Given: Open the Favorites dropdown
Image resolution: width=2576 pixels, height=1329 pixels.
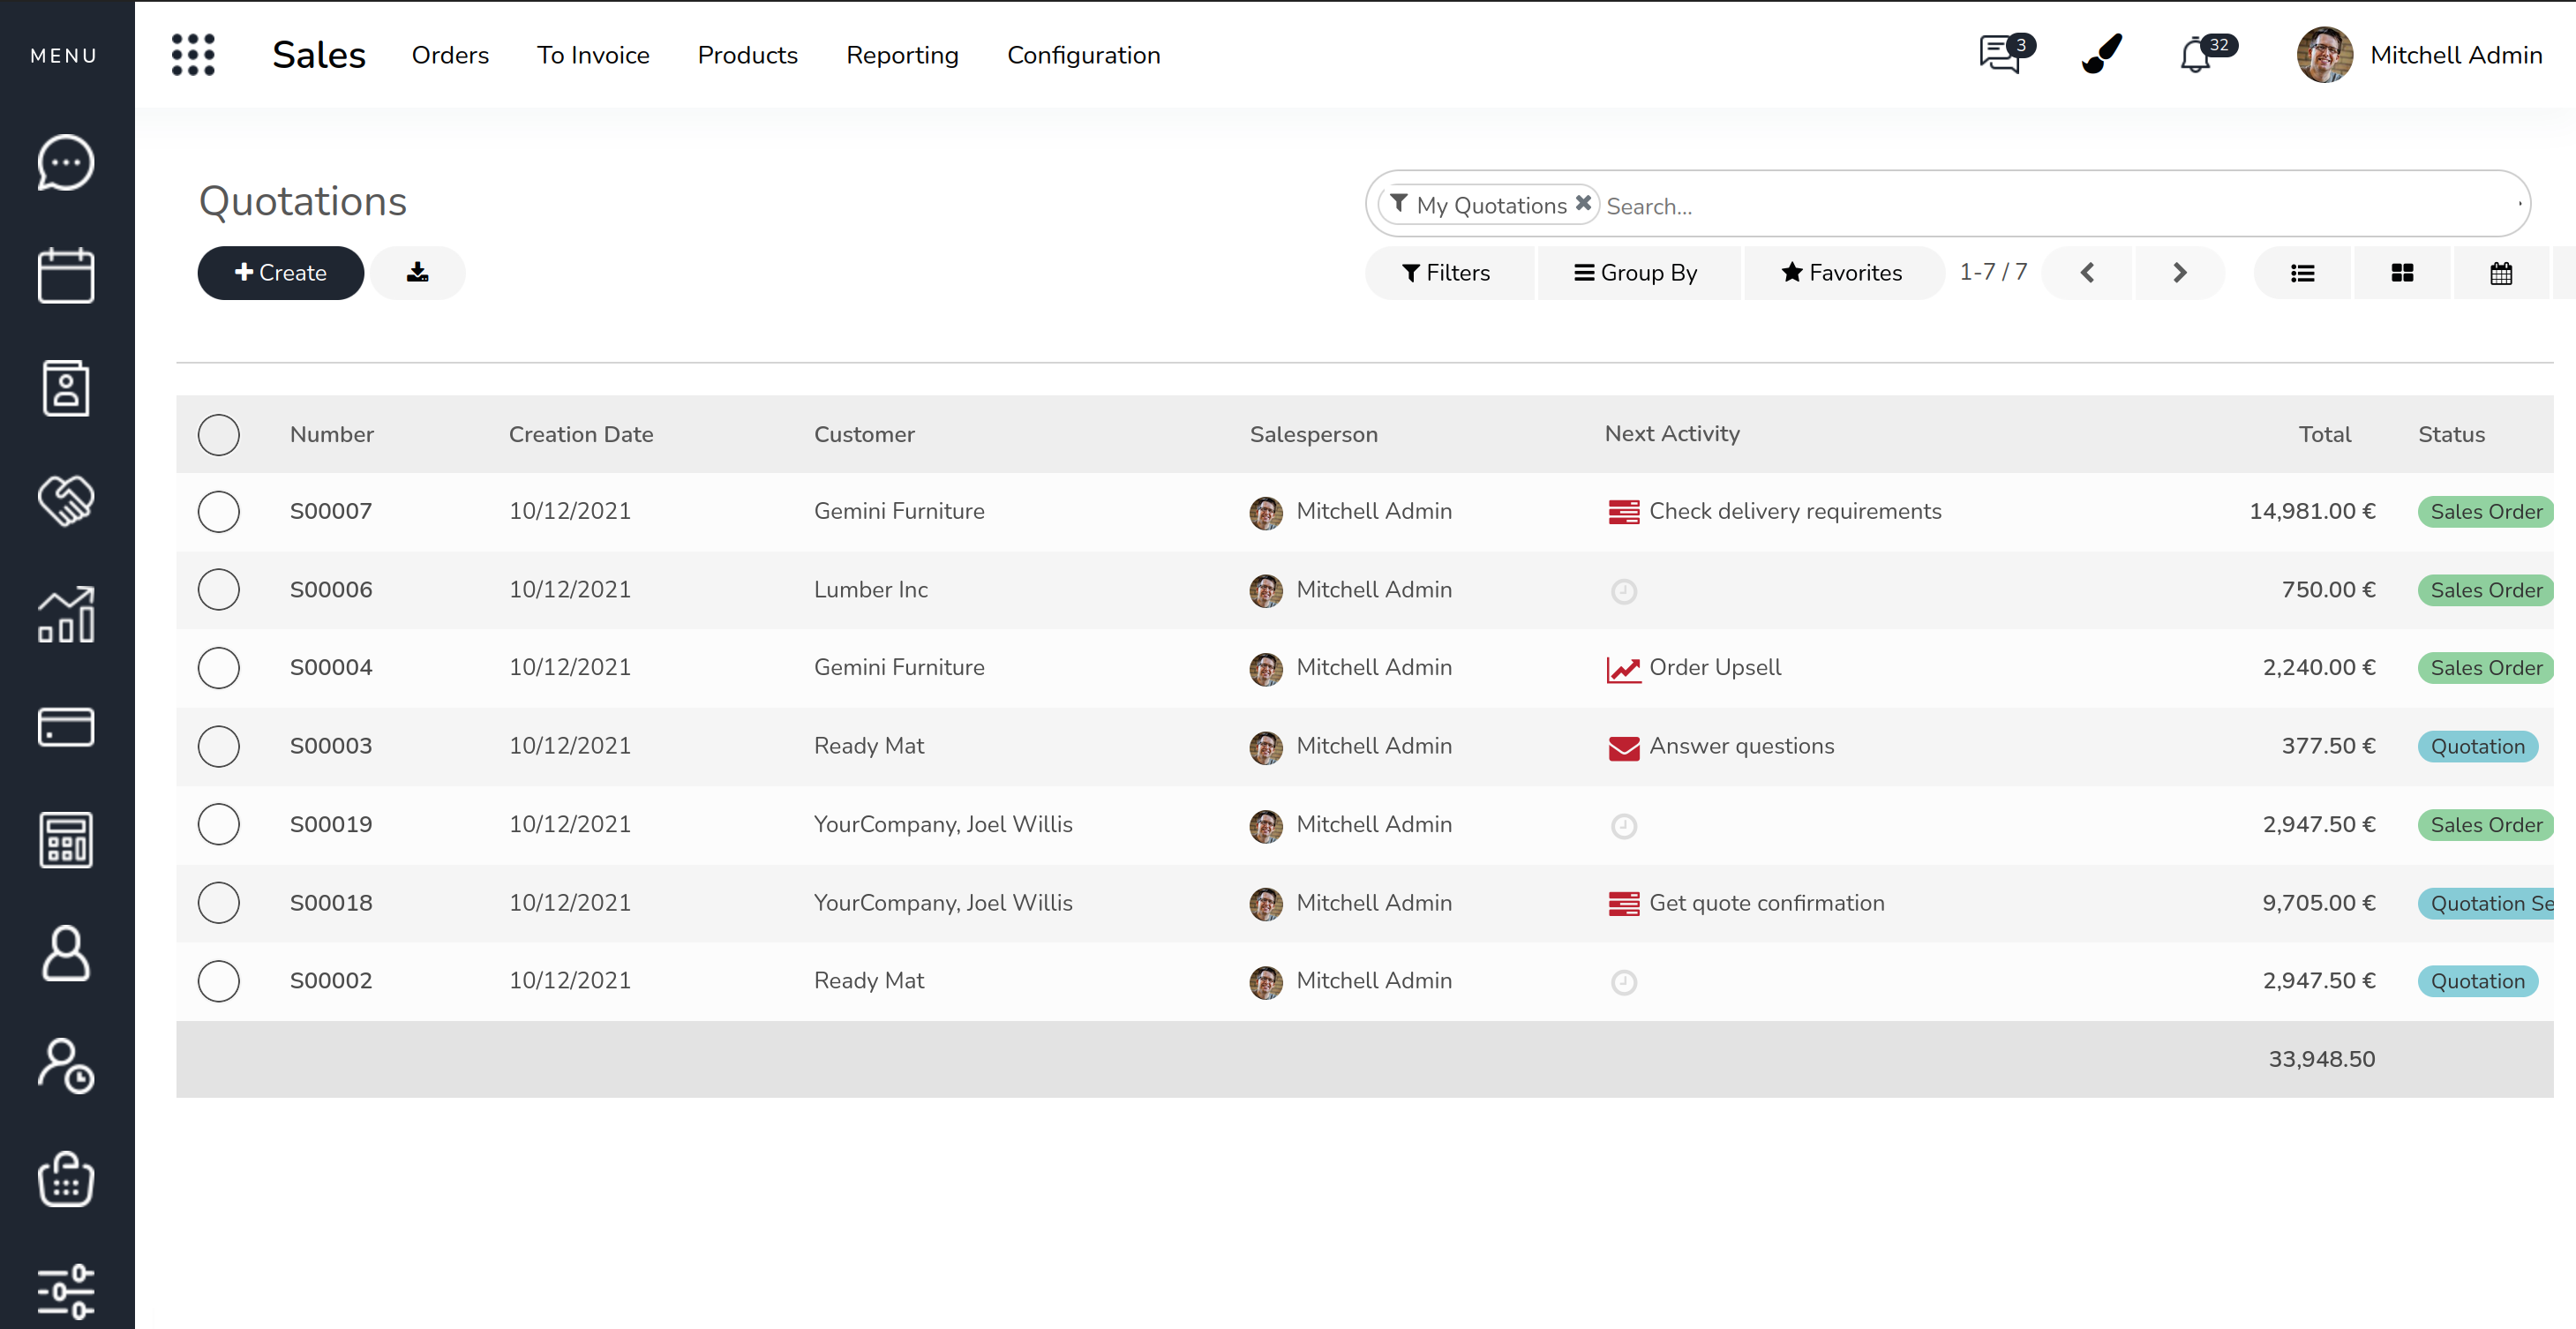Looking at the screenshot, I should click(x=1842, y=273).
